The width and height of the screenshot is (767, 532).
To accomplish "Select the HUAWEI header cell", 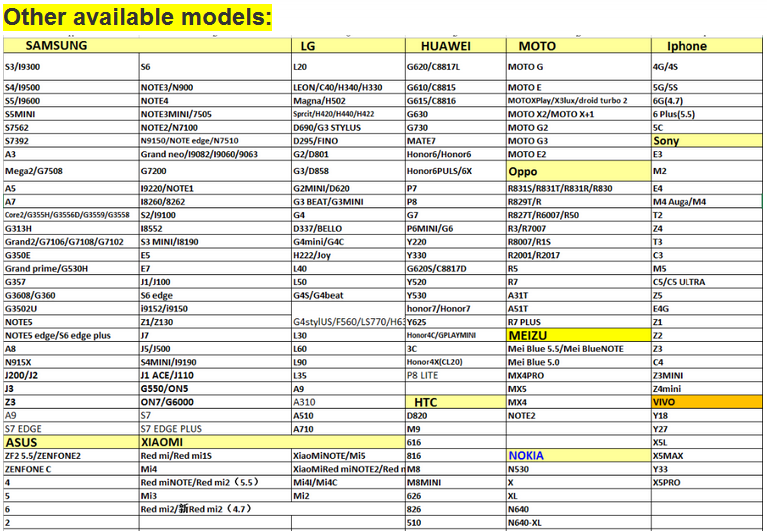I will click(456, 46).
